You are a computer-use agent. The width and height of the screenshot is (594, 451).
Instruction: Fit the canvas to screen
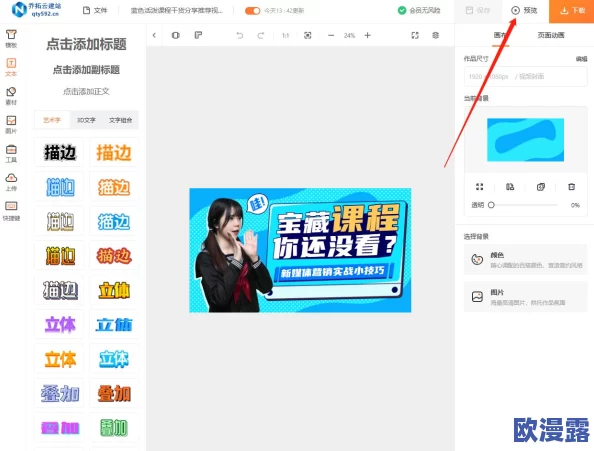[308, 35]
